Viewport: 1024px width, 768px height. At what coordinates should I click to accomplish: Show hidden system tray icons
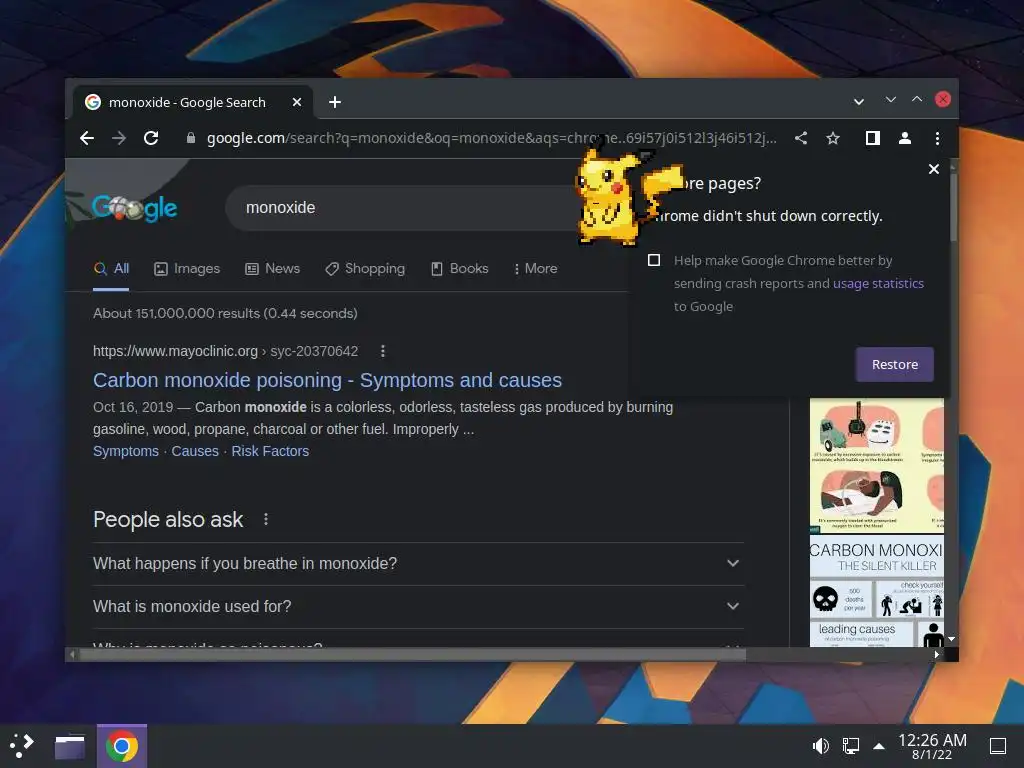click(879, 746)
